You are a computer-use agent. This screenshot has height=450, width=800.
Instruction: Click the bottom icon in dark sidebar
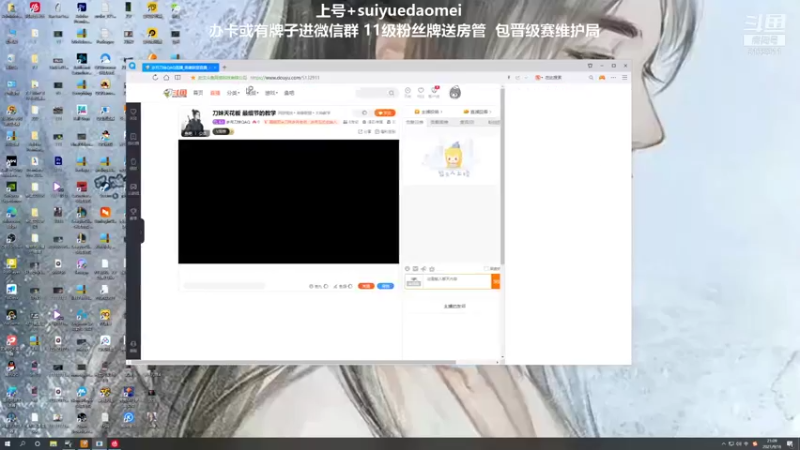(x=133, y=346)
